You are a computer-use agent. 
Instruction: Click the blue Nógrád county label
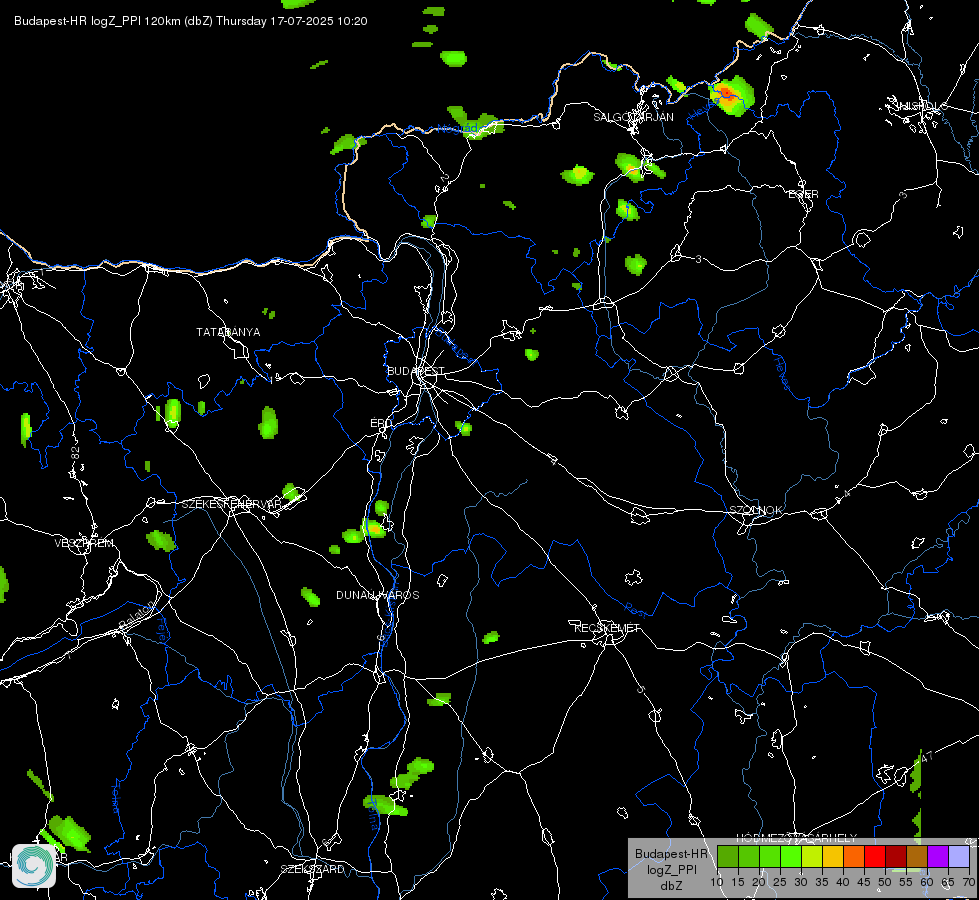pyautogui.click(x=458, y=128)
